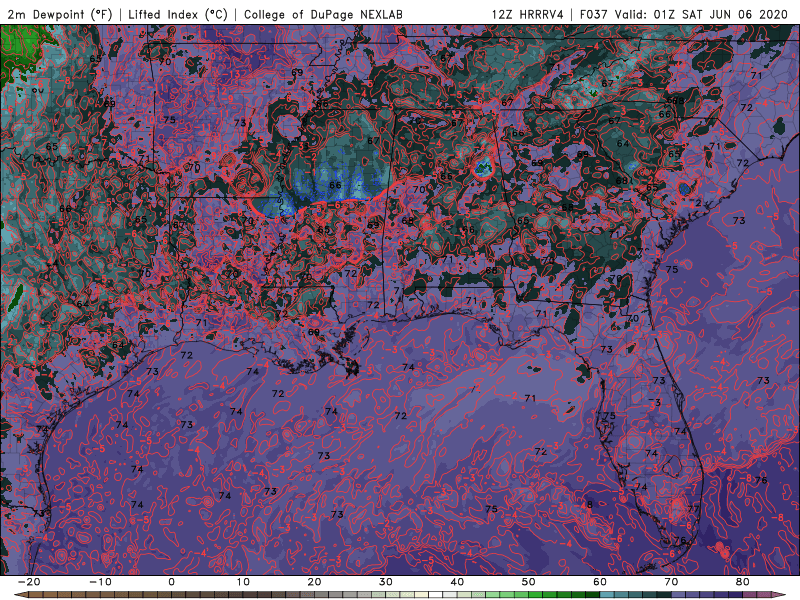Click the Lifted Index (°C) title label
The image size is (800, 600).
pos(178,14)
